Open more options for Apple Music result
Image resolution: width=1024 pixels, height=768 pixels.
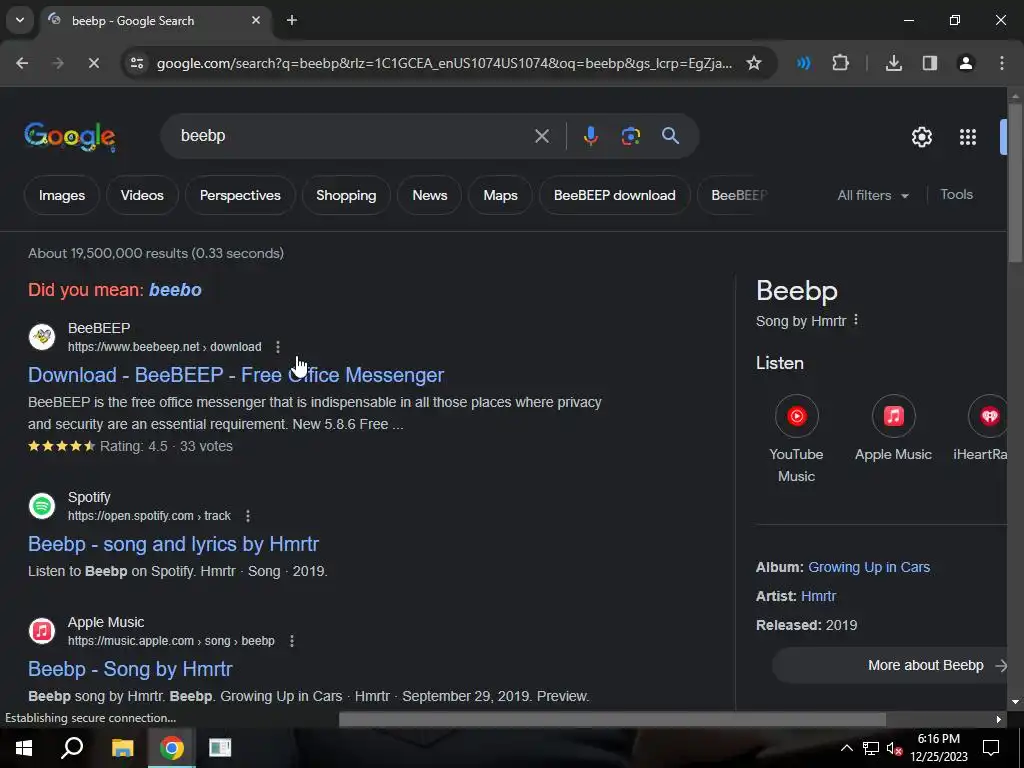(291, 641)
